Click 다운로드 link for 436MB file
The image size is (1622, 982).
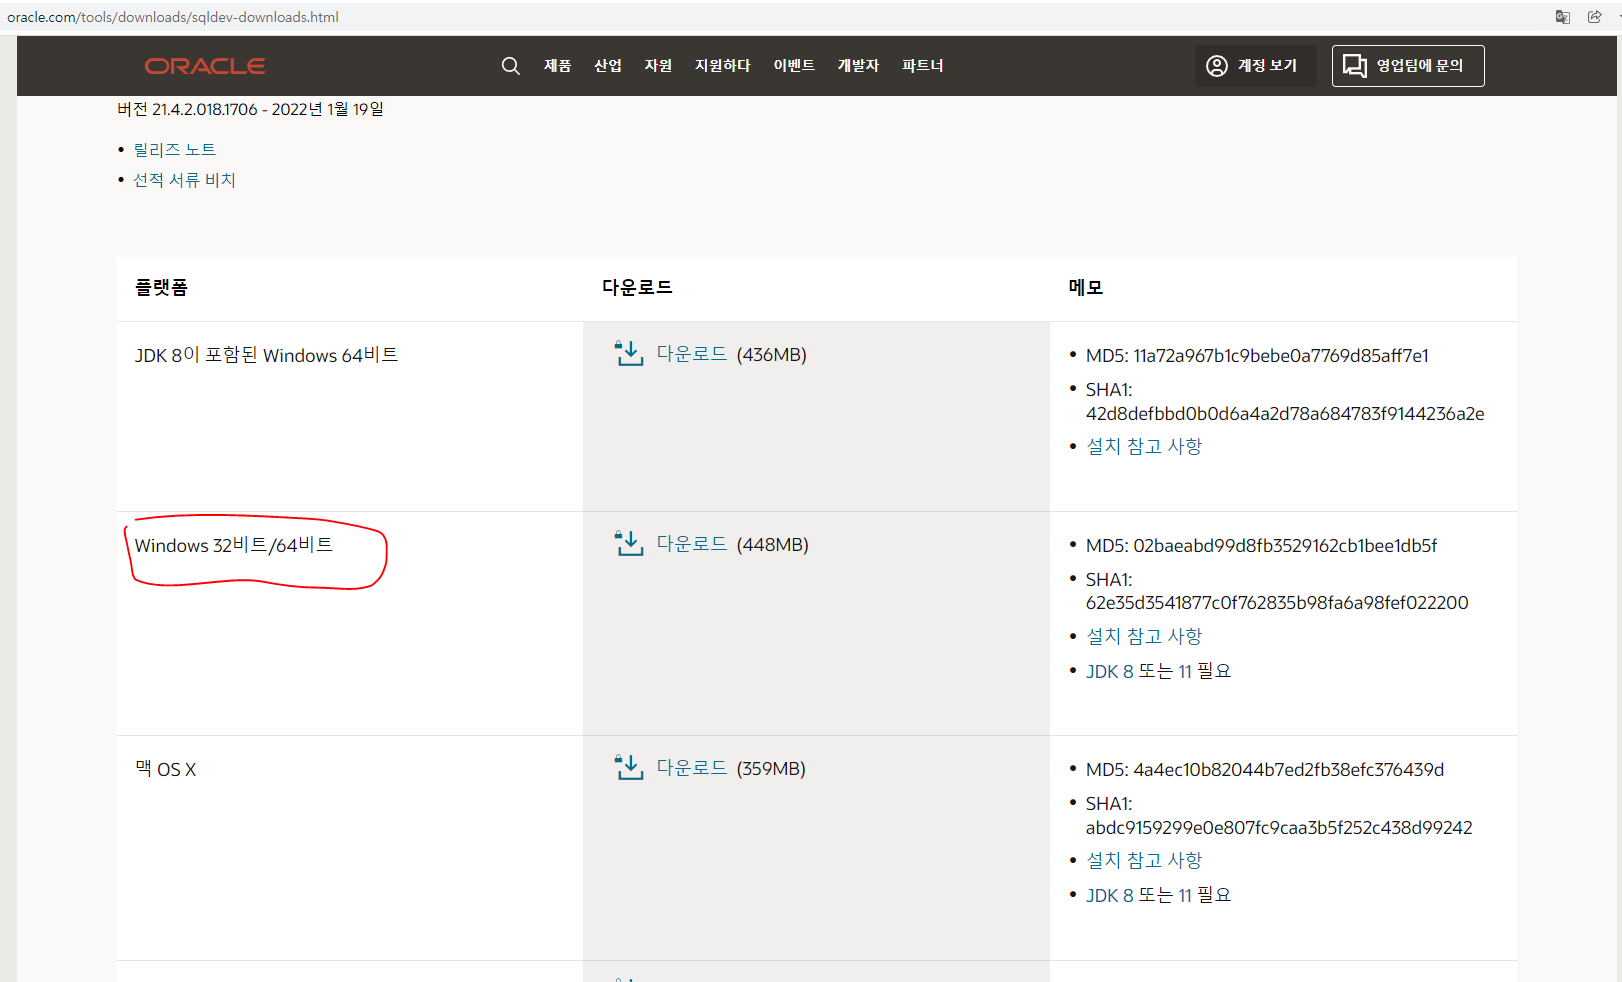(x=692, y=354)
